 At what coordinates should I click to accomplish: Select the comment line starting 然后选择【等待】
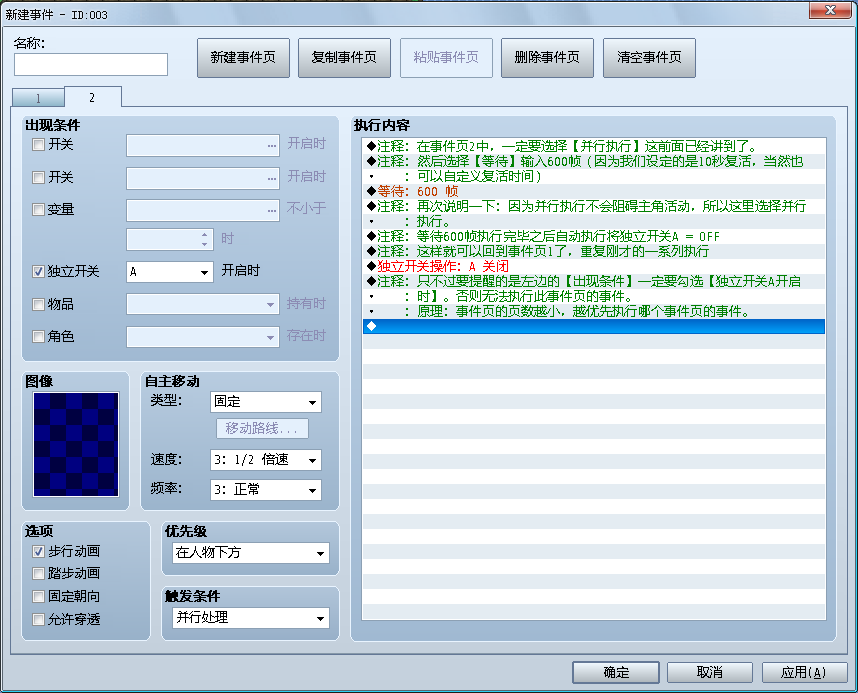(594, 161)
